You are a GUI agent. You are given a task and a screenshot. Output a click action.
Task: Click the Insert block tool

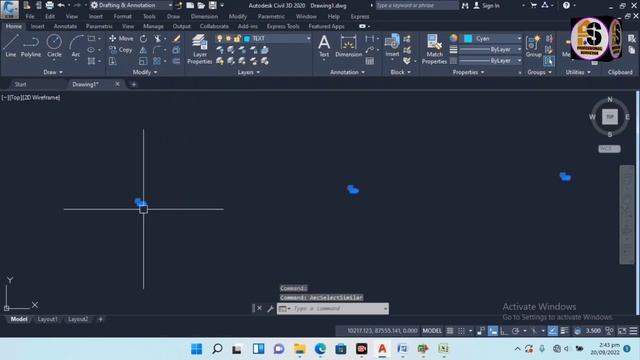pyautogui.click(x=392, y=46)
